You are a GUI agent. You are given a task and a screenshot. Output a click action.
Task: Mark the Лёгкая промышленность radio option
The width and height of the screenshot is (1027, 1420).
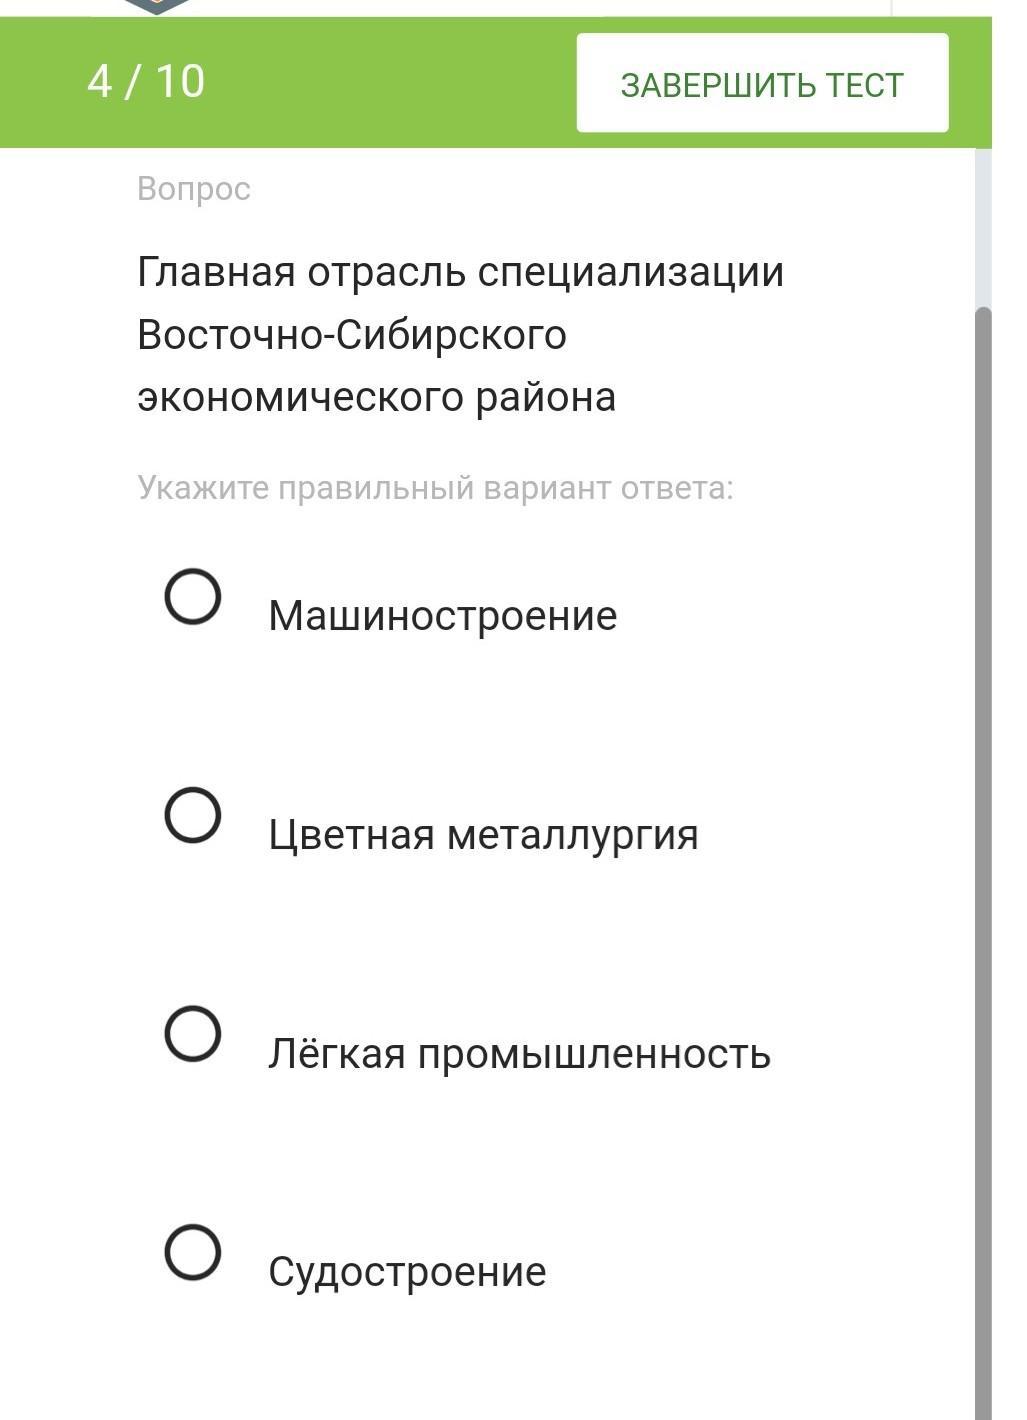point(193,1033)
